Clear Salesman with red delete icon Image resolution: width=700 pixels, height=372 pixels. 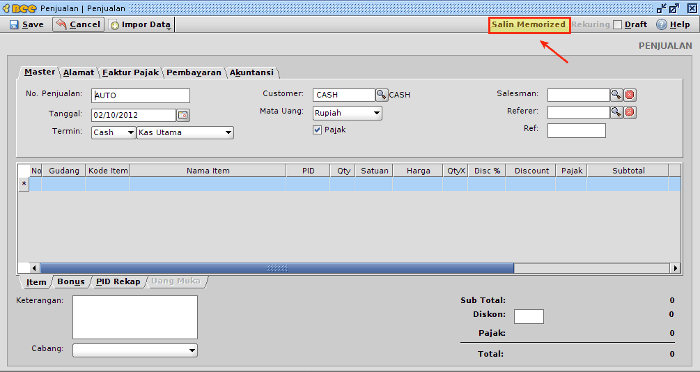coord(629,95)
